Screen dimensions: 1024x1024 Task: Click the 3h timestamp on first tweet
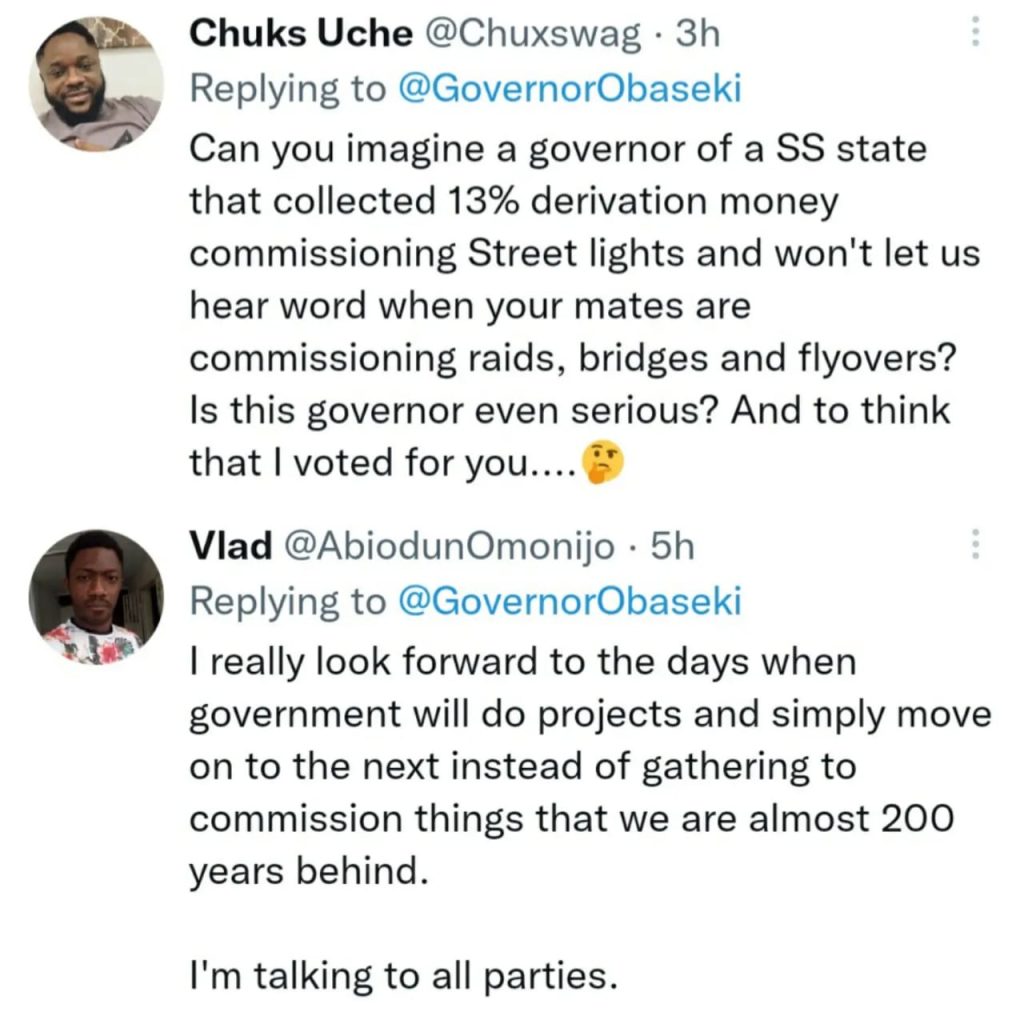[x=698, y=34]
